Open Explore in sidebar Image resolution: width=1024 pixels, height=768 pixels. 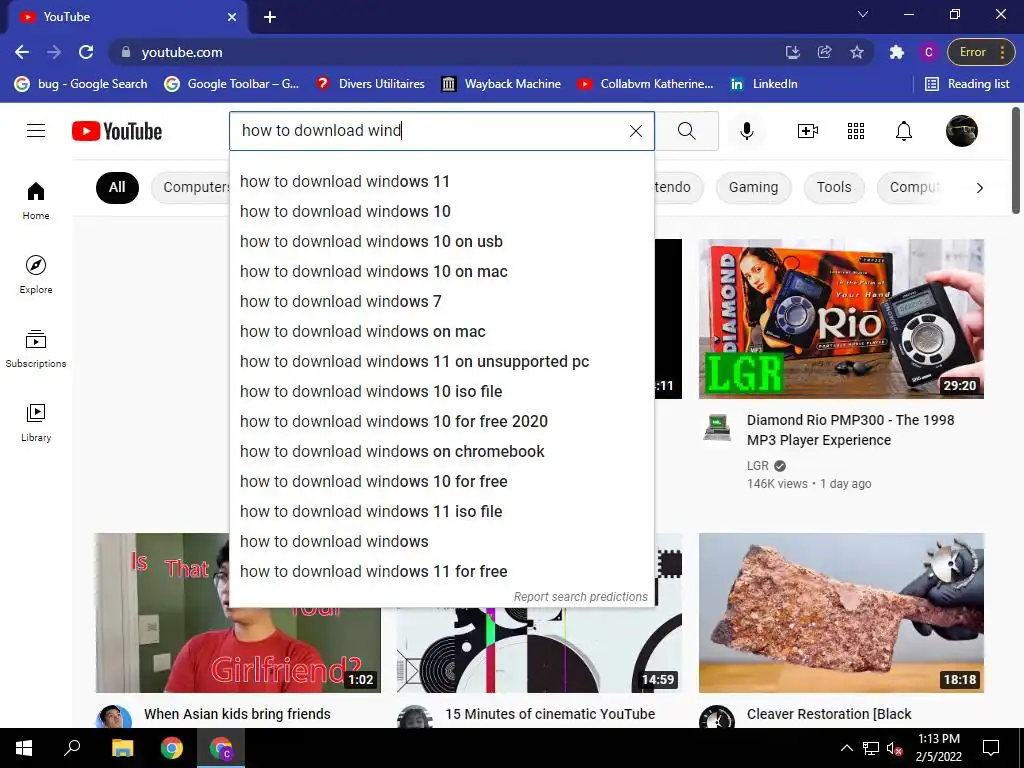pos(36,275)
